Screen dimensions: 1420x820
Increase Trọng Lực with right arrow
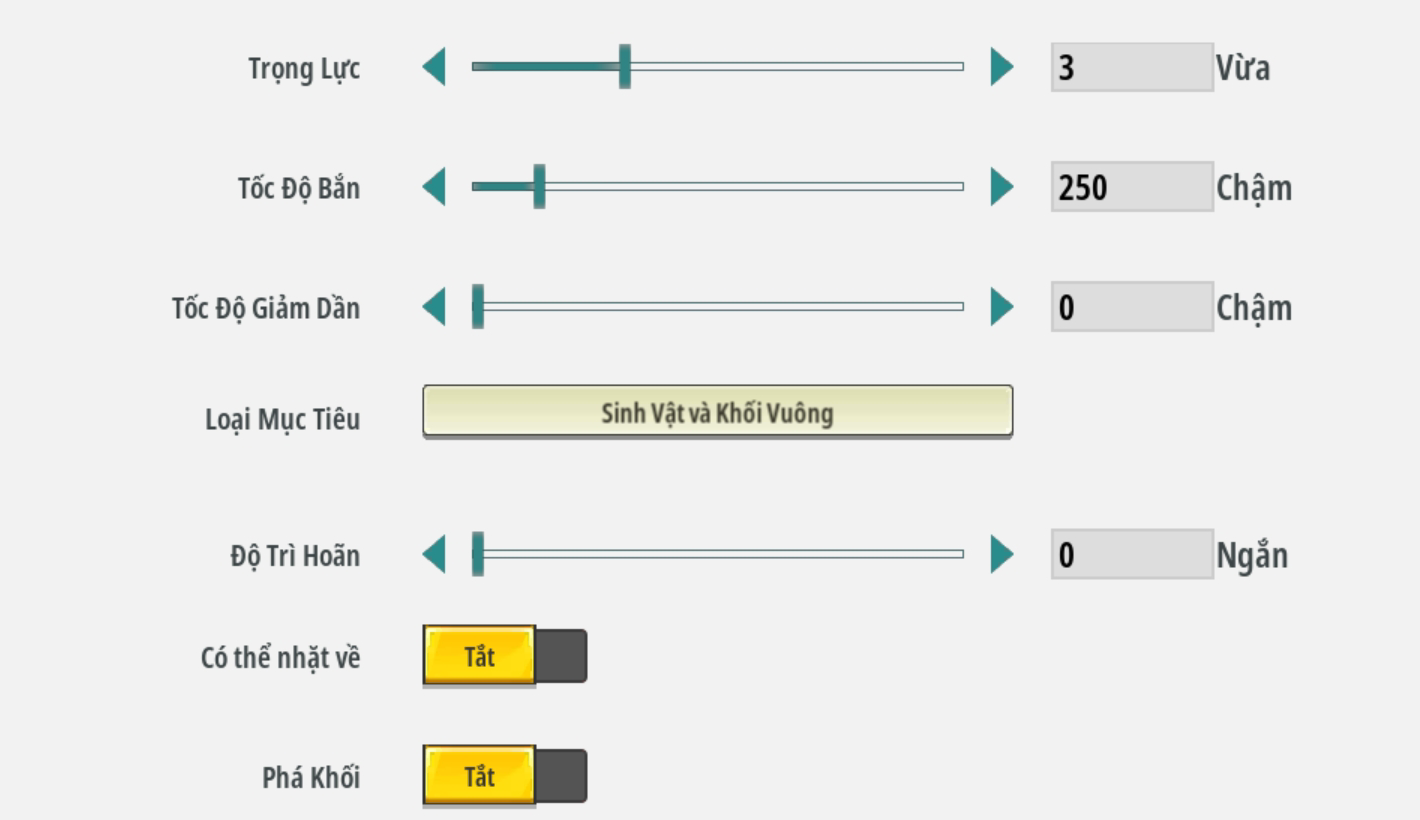[1001, 67]
